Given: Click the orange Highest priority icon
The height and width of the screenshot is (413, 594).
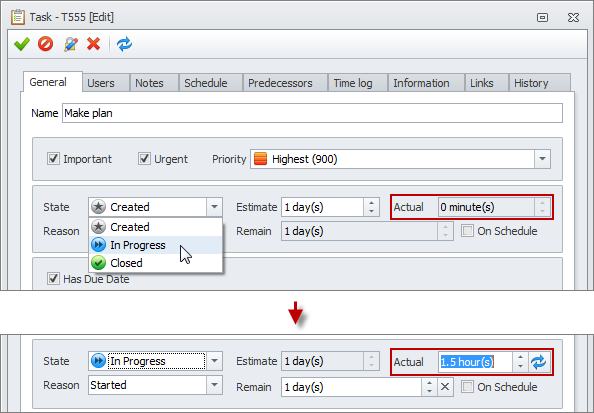Looking at the screenshot, I should [261, 159].
